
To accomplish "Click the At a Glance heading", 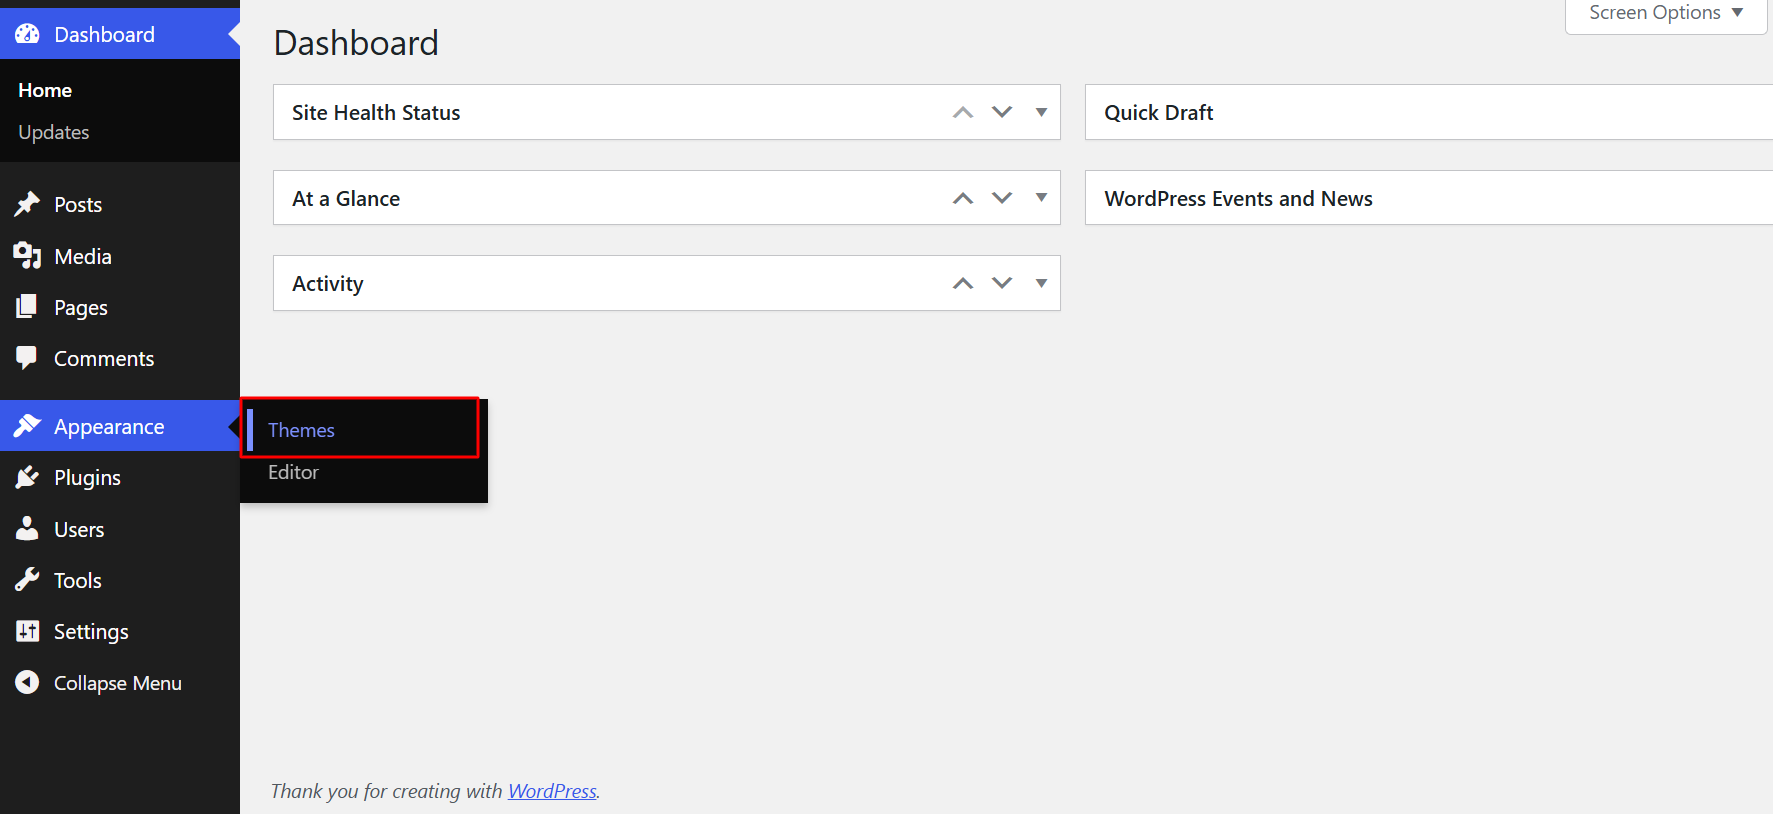I will tap(346, 199).
